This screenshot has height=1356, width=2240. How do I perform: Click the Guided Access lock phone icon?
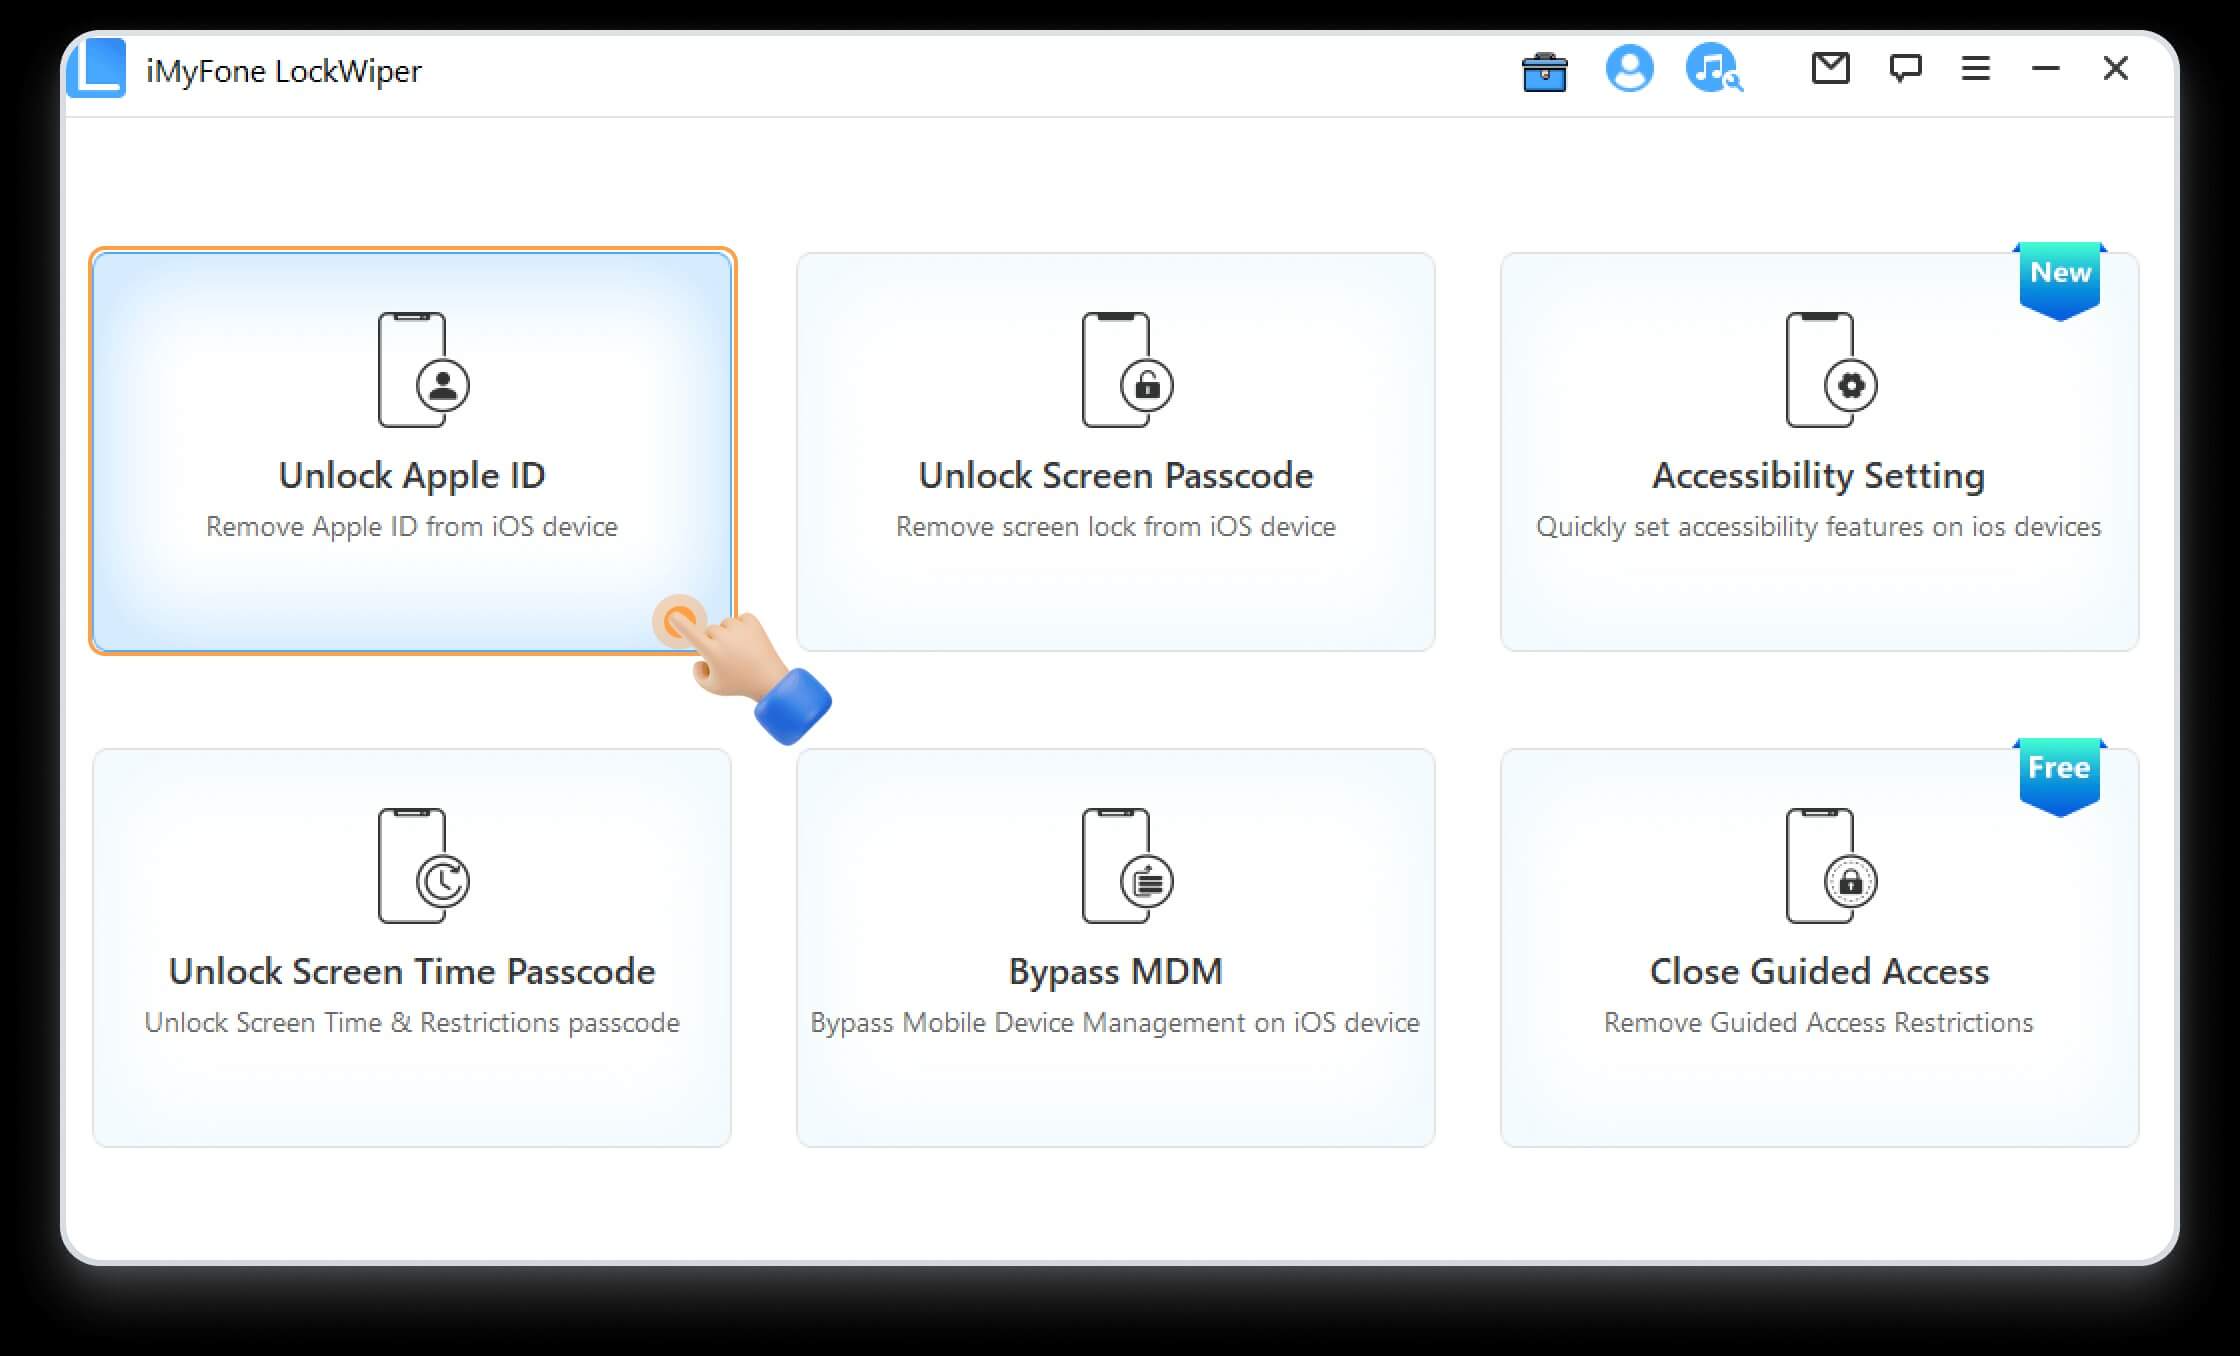(x=1831, y=865)
